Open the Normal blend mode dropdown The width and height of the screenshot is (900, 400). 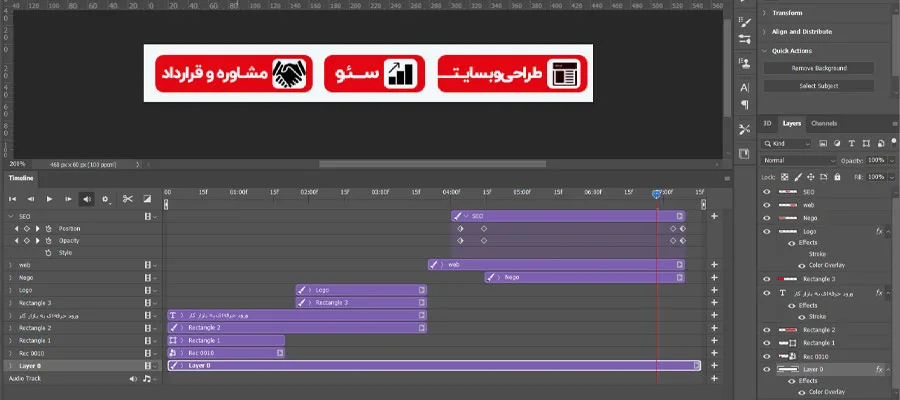(x=799, y=161)
